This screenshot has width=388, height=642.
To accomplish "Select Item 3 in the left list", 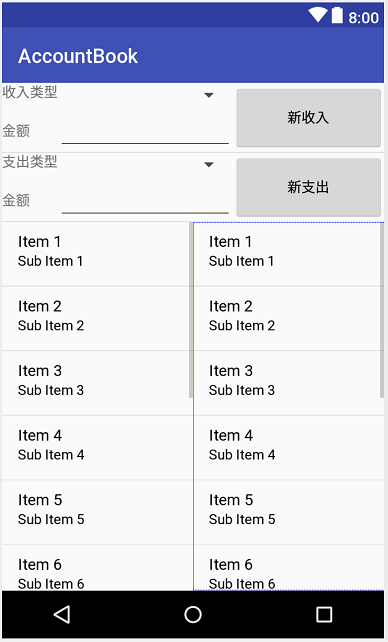I will [97, 383].
